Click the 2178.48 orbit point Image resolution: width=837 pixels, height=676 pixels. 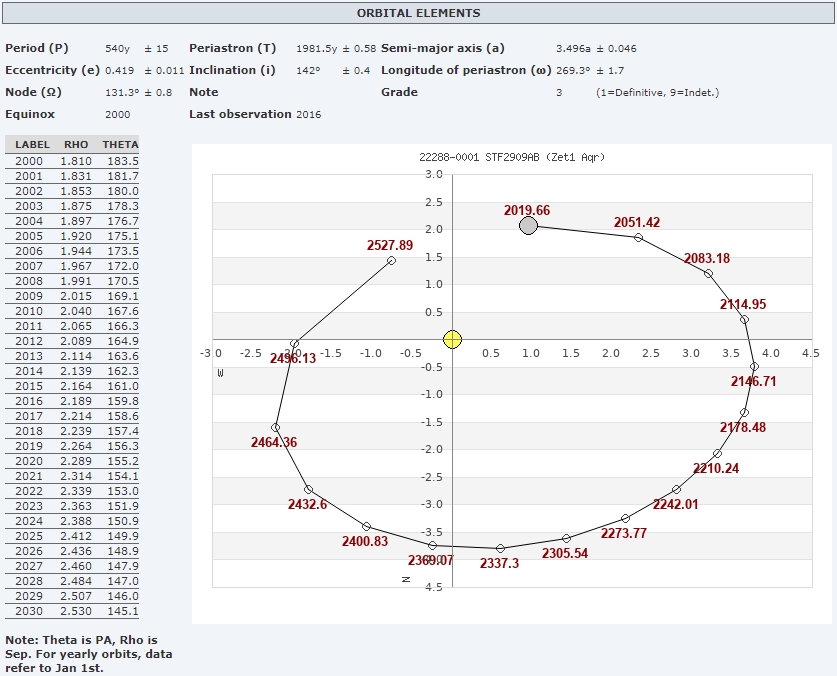pos(744,412)
